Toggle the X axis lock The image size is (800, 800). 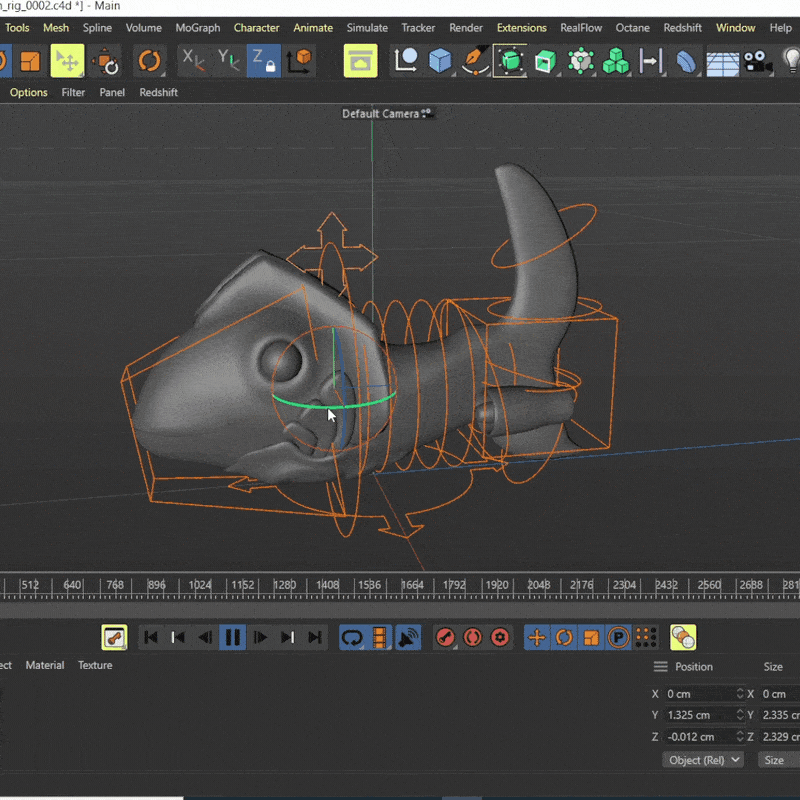pyautogui.click(x=193, y=61)
